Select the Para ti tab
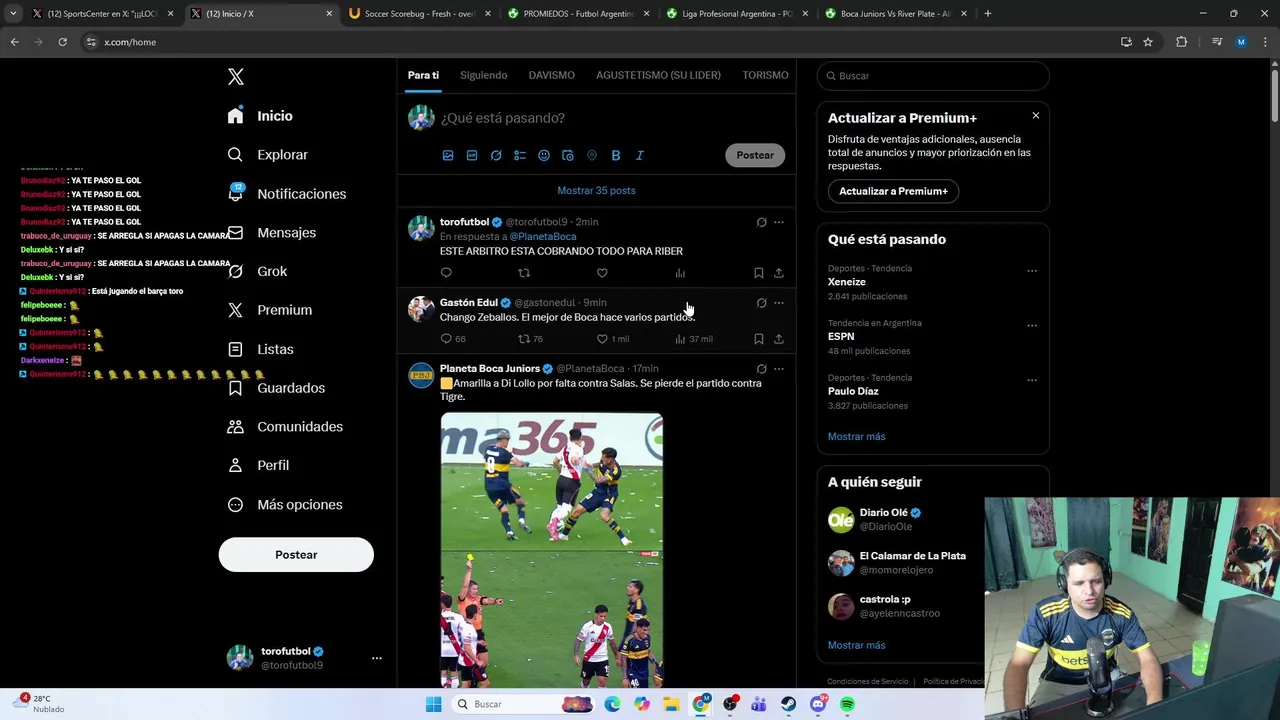This screenshot has width=1280, height=720. click(423, 75)
